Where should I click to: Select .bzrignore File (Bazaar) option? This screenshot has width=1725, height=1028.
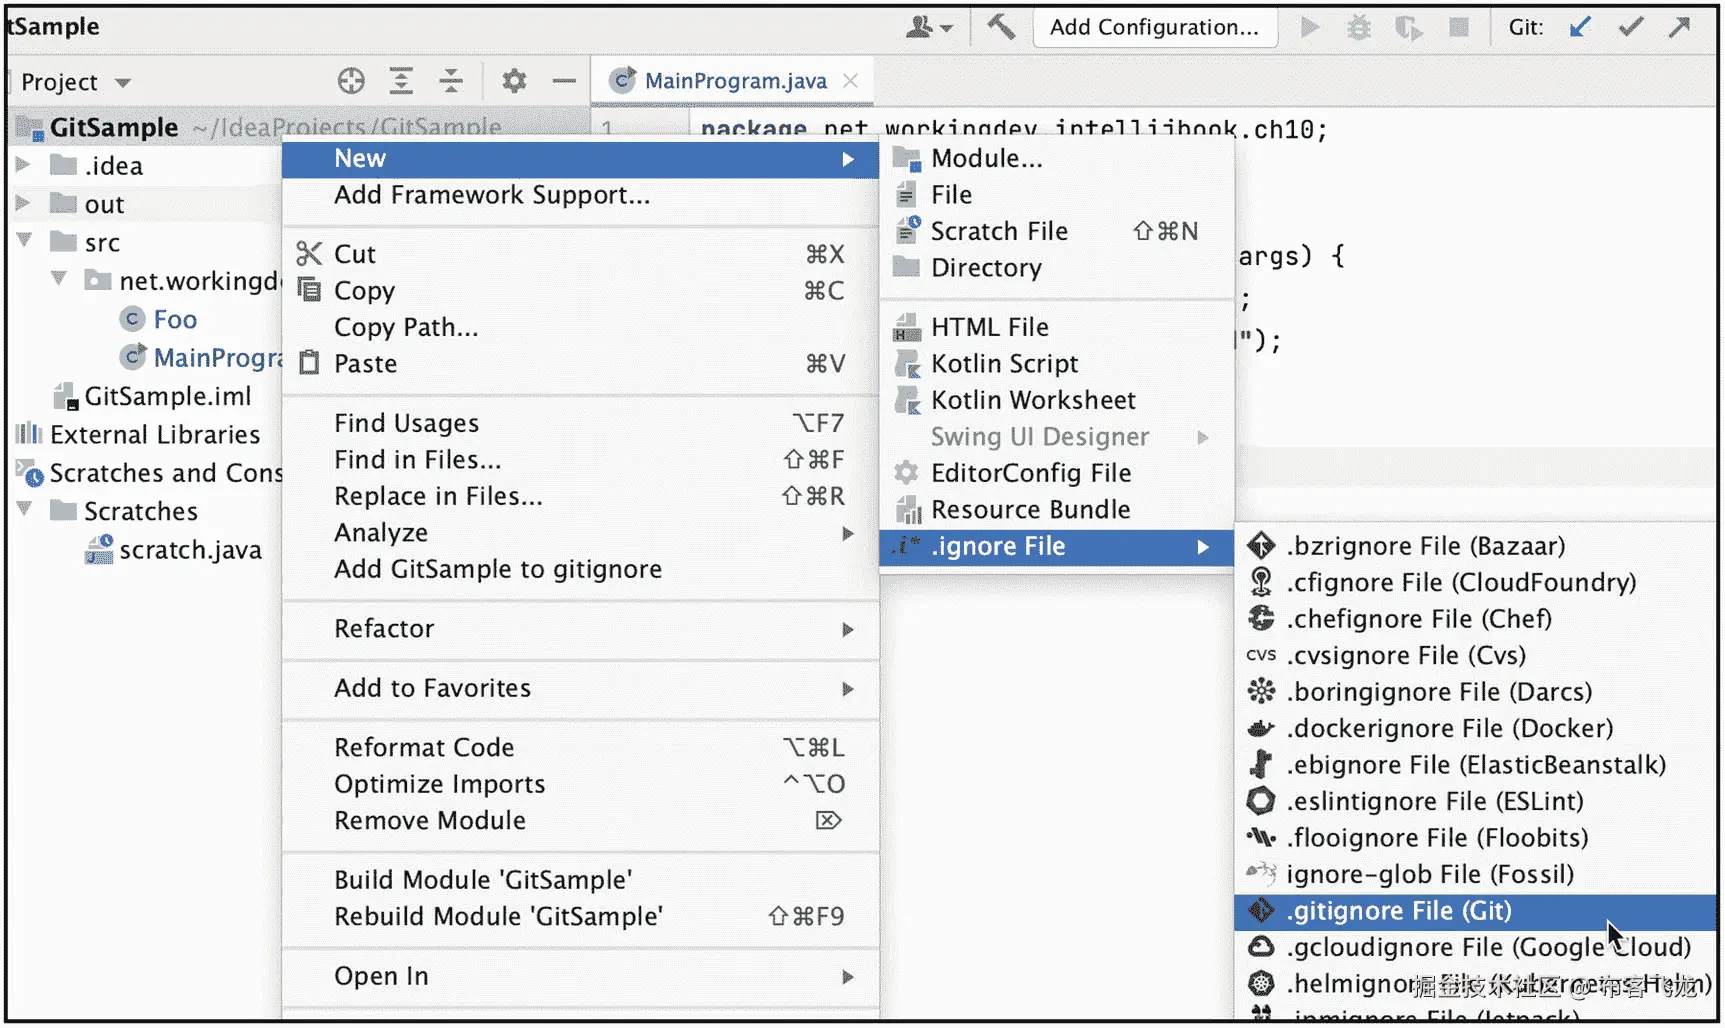tap(1476, 546)
